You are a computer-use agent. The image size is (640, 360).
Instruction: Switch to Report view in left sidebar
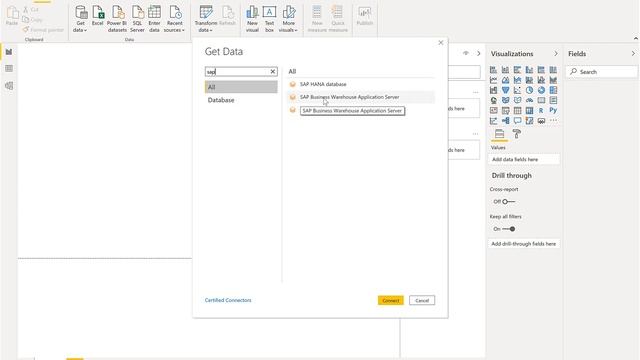(9, 52)
